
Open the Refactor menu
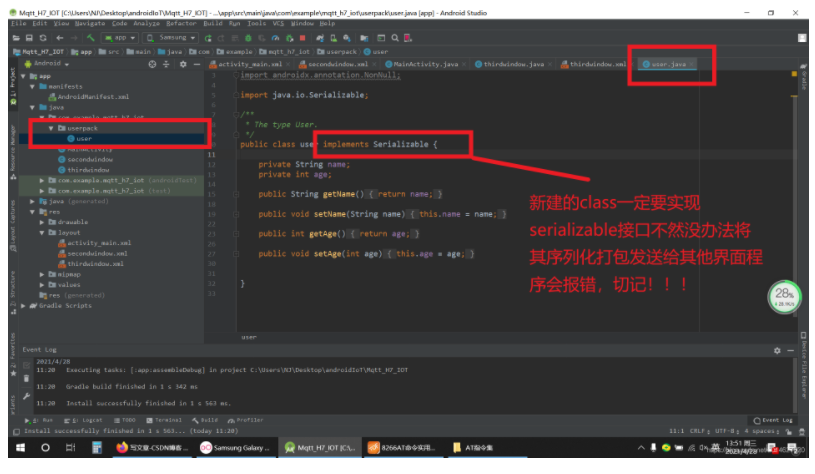coord(181,23)
